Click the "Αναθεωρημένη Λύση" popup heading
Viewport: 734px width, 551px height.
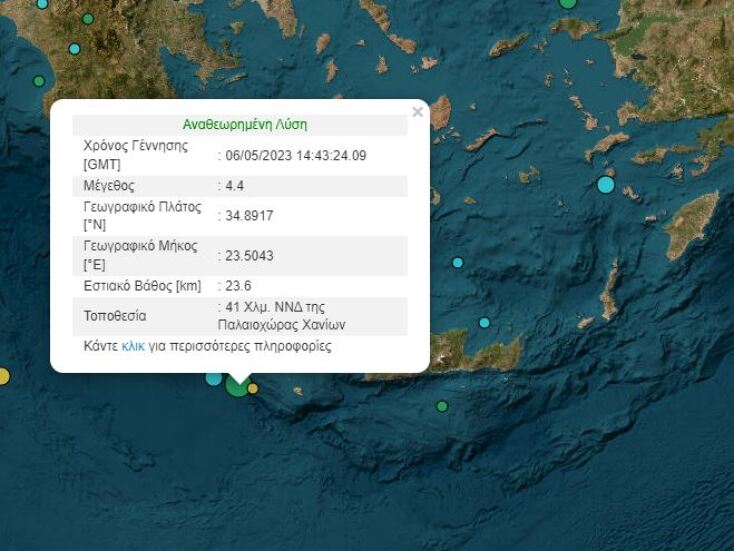244,125
